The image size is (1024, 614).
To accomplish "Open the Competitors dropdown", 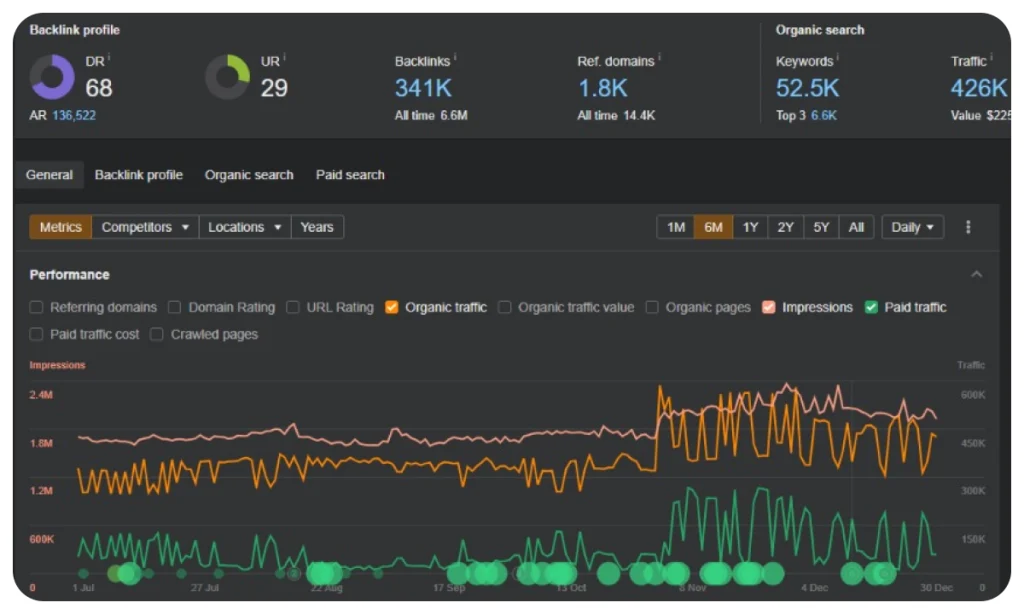I will [145, 227].
